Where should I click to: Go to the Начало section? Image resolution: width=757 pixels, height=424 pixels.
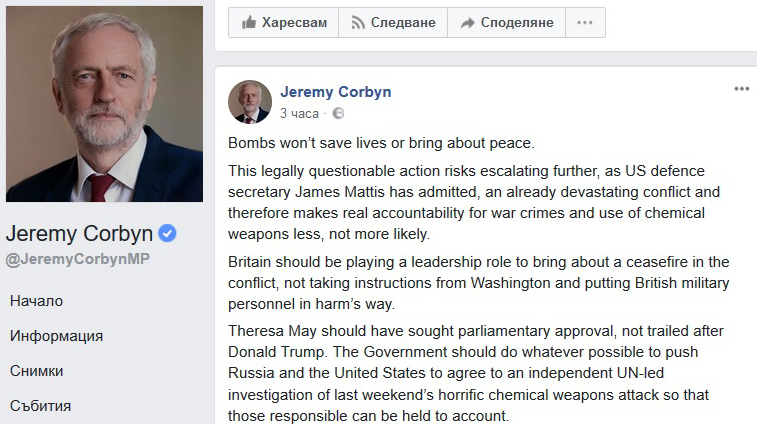click(x=37, y=300)
